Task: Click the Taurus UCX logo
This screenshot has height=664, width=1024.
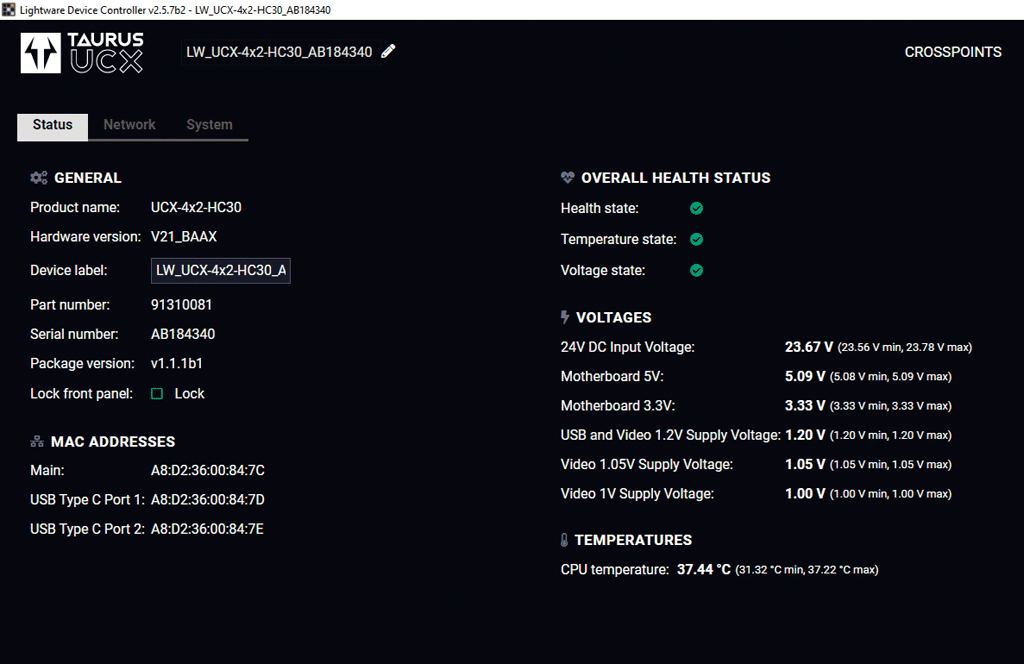Action: tap(82, 52)
